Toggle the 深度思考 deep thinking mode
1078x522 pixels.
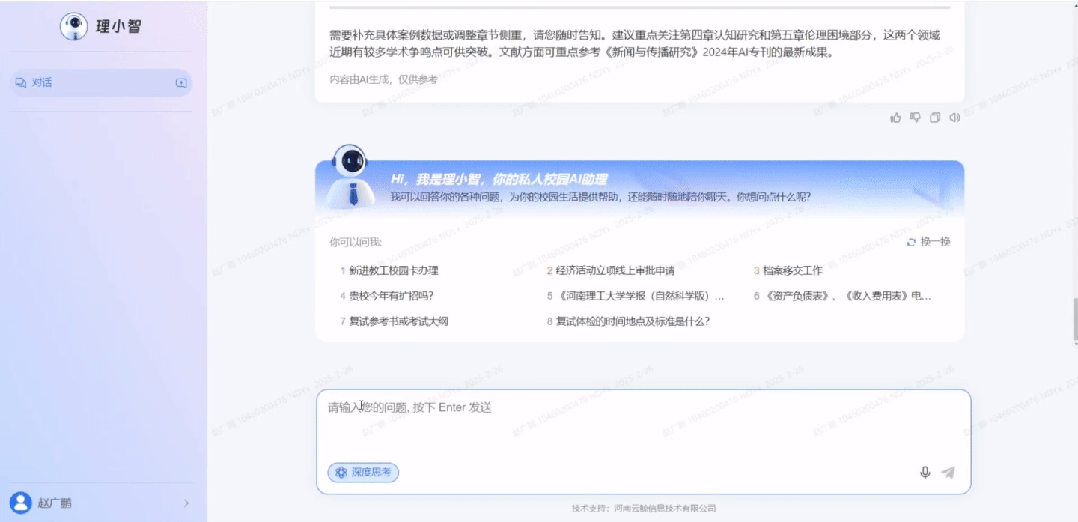click(363, 472)
